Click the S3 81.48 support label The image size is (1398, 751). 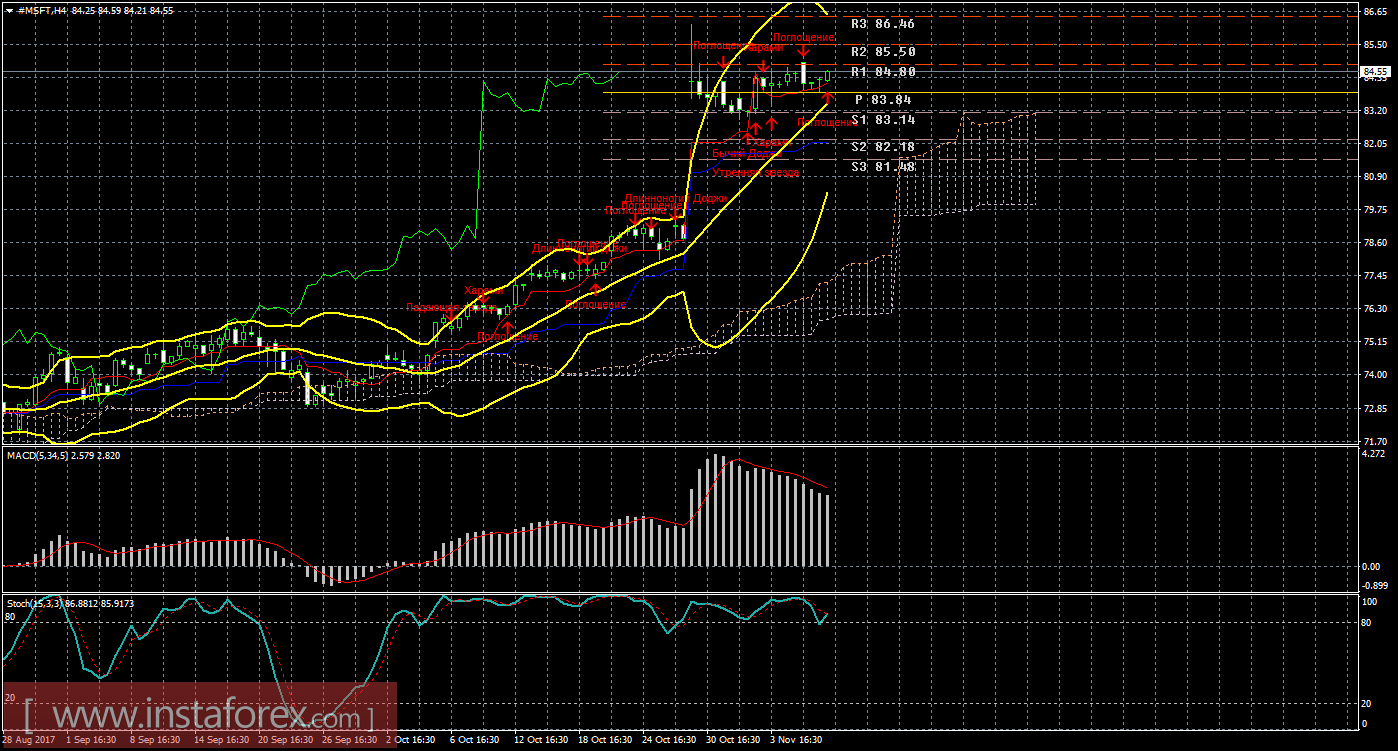coord(882,167)
